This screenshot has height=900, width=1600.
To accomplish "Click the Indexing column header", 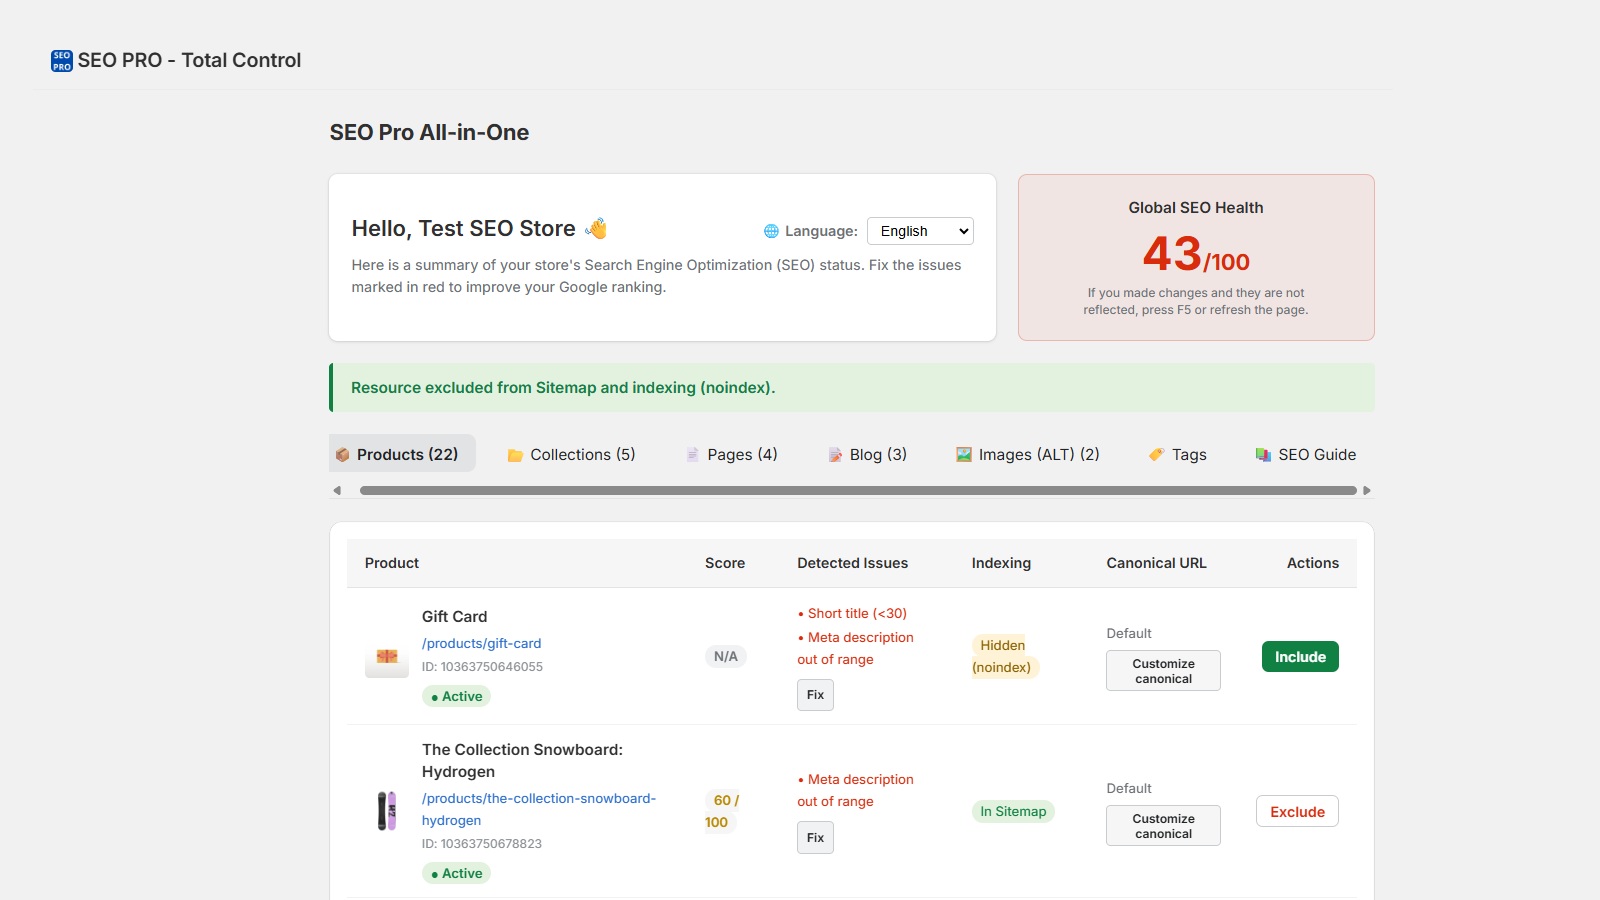I will [x=1001, y=563].
